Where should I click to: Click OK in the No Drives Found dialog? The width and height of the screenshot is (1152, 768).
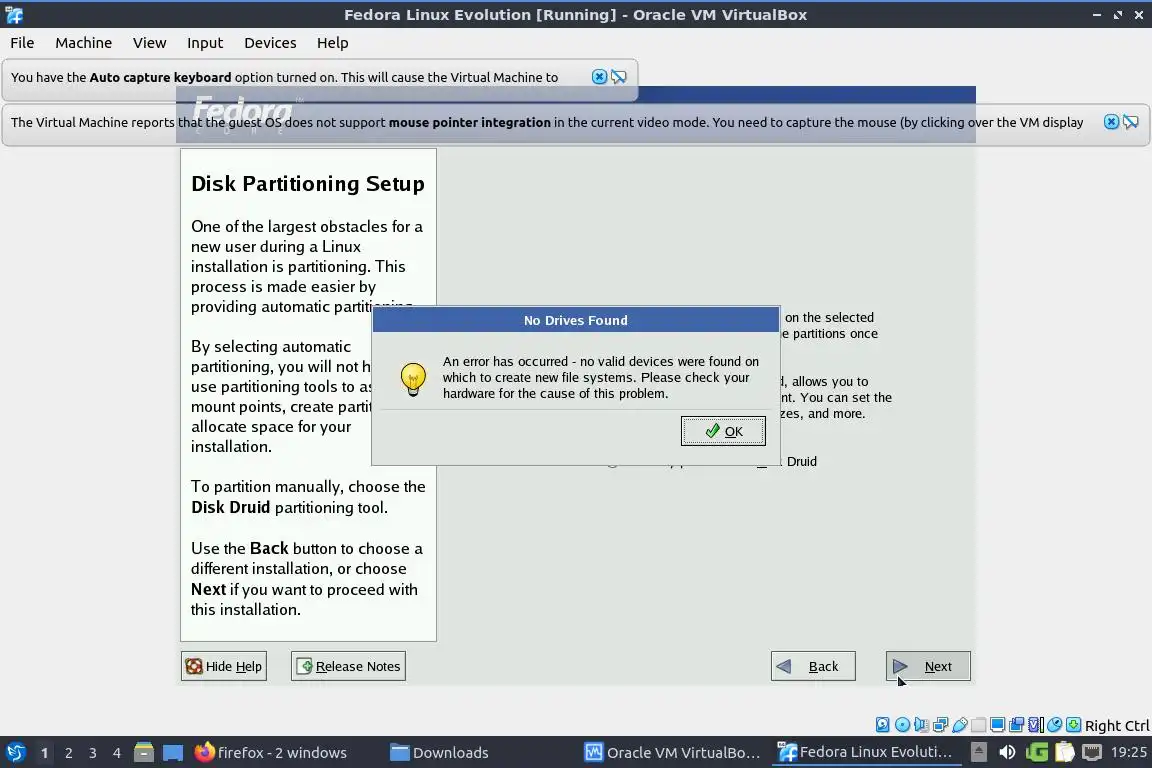click(723, 431)
